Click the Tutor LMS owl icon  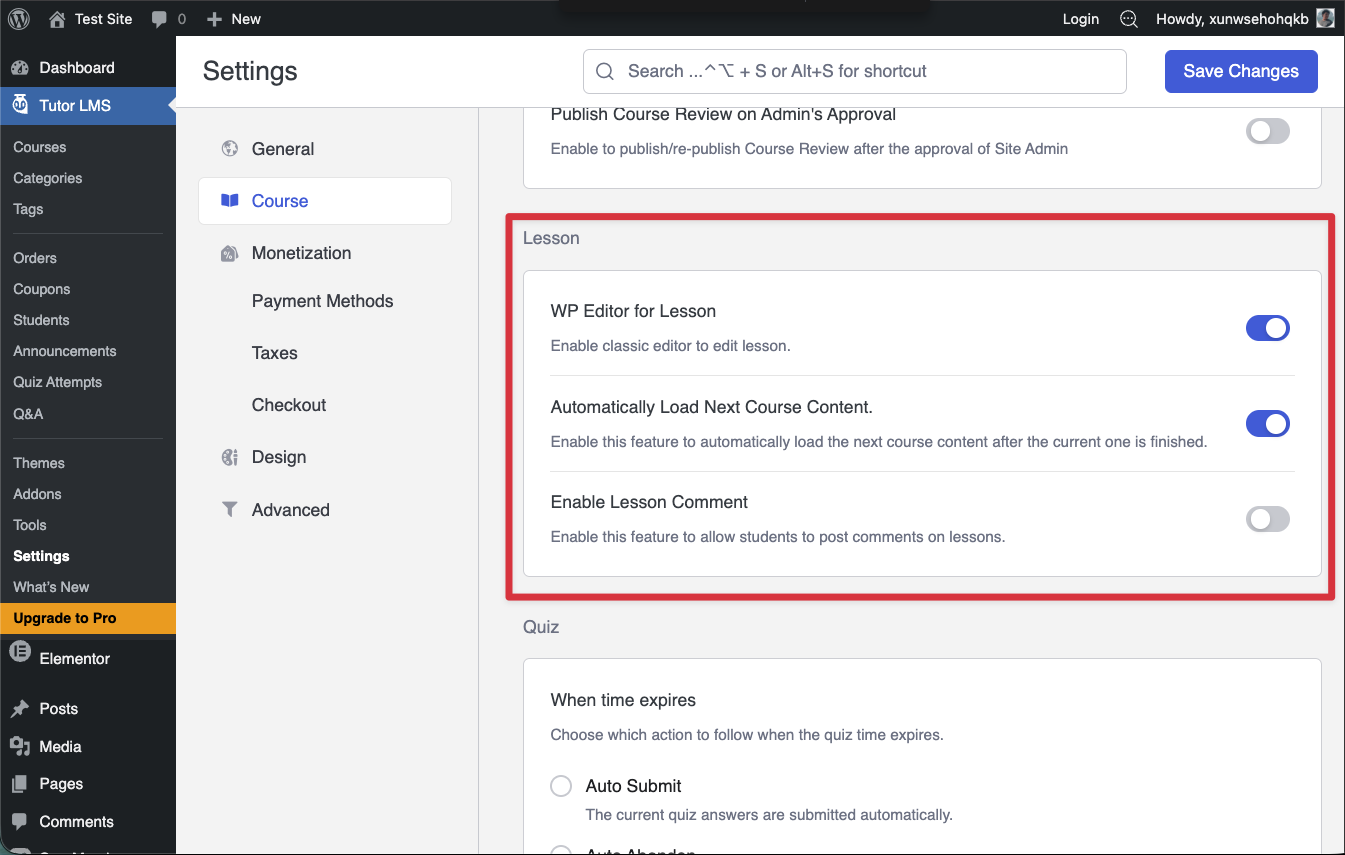pyautogui.click(x=20, y=105)
